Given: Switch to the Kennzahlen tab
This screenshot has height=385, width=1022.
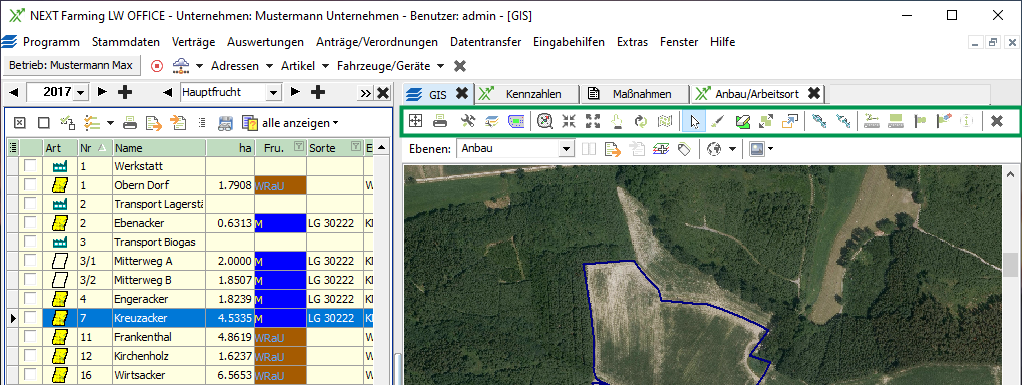Looking at the screenshot, I should coord(527,94).
